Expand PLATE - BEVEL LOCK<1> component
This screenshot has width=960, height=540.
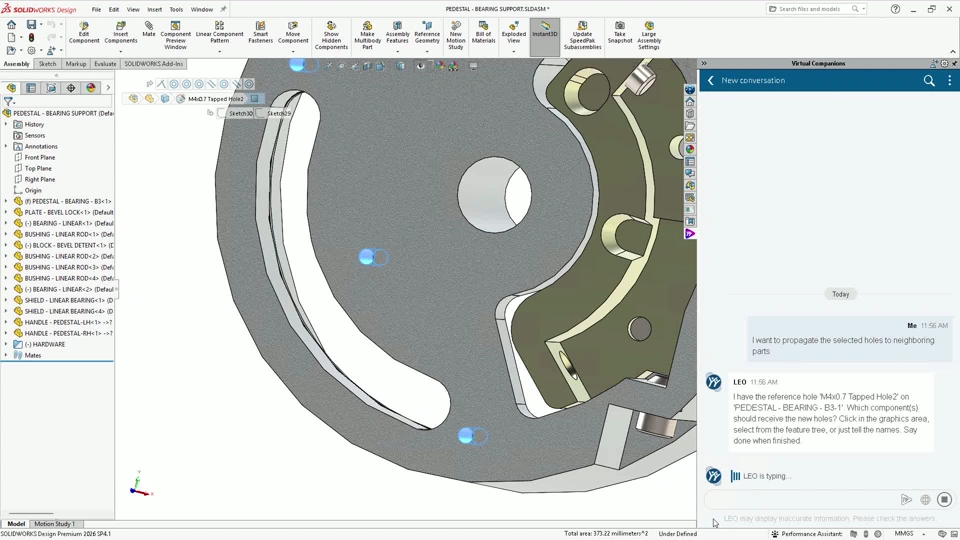point(6,212)
